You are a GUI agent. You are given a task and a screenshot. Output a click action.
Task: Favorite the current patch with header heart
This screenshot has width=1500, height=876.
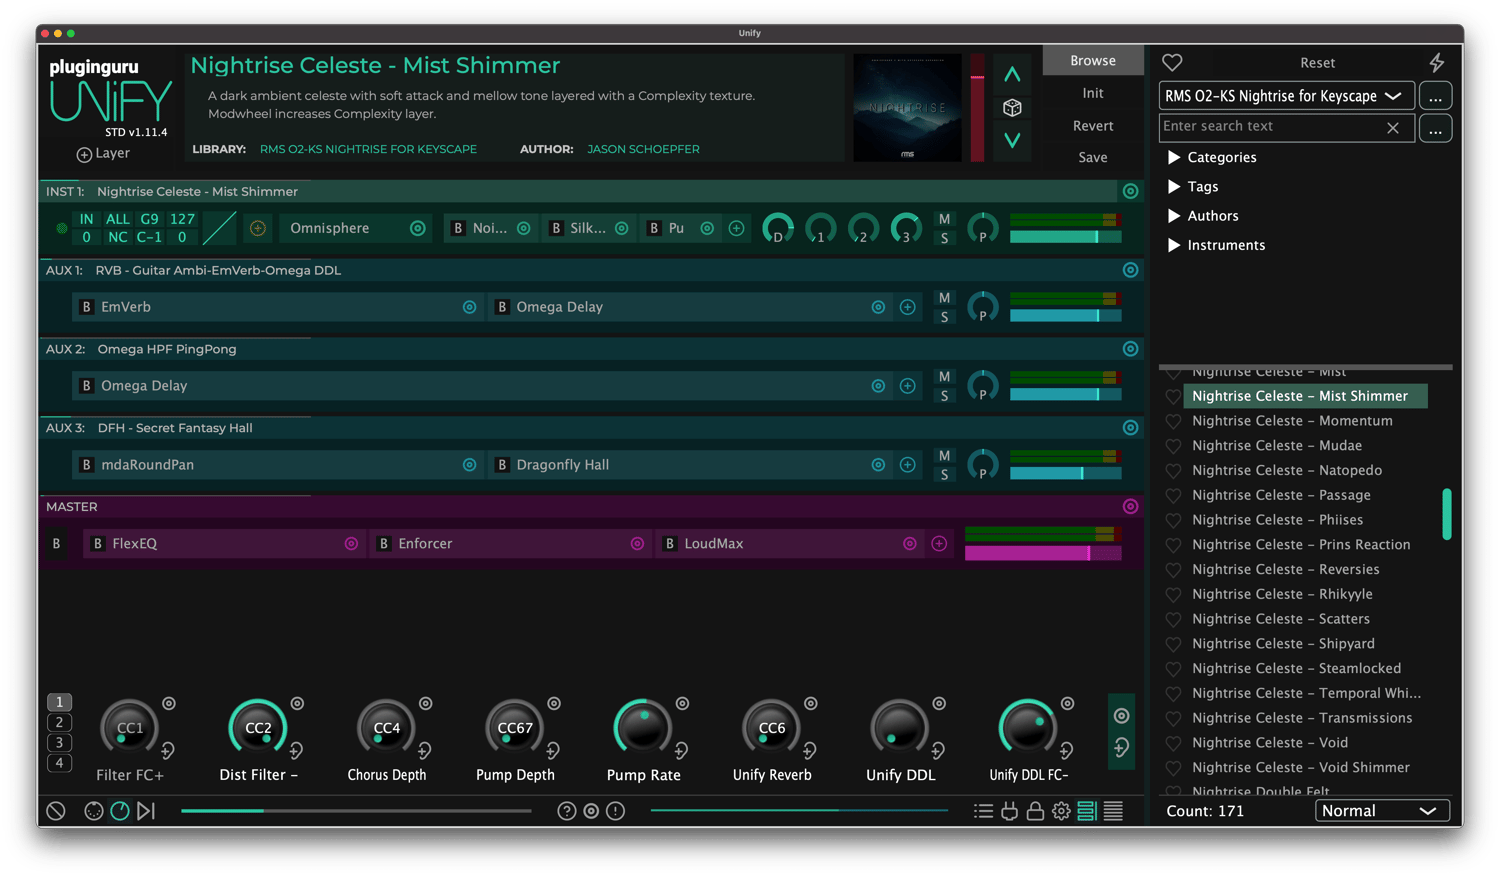pyautogui.click(x=1172, y=63)
